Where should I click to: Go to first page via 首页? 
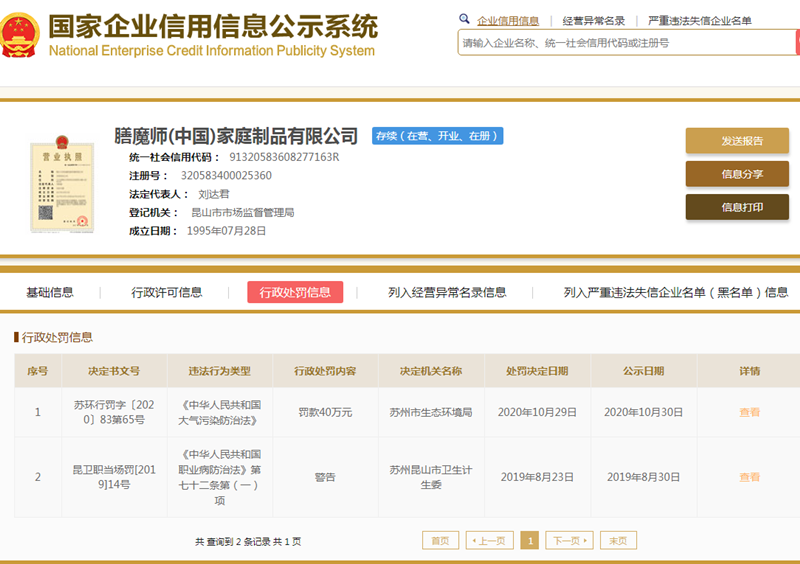click(440, 540)
